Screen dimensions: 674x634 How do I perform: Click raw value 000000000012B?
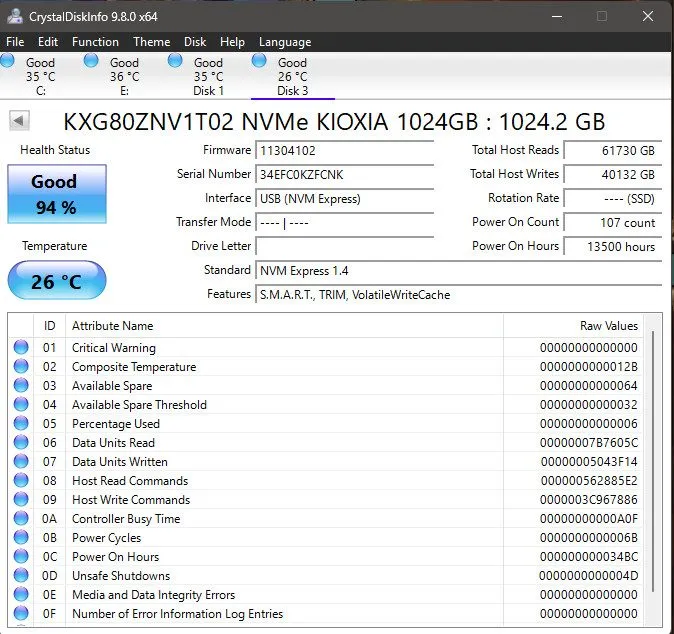[x=589, y=366]
